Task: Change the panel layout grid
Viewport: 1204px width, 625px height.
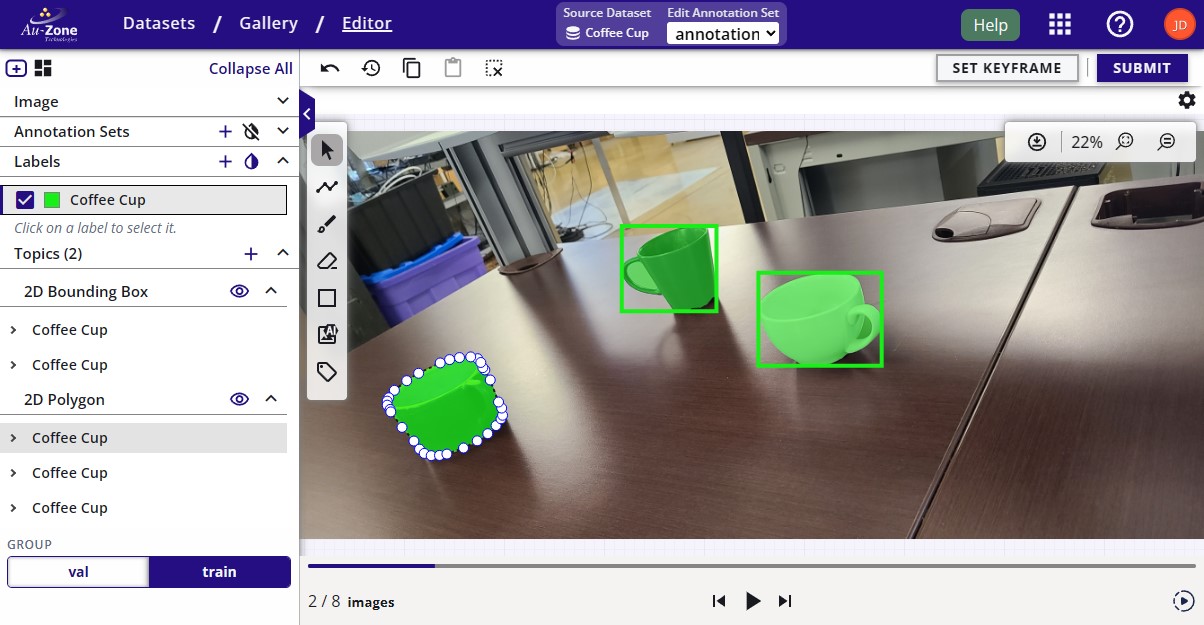Action: (43, 68)
